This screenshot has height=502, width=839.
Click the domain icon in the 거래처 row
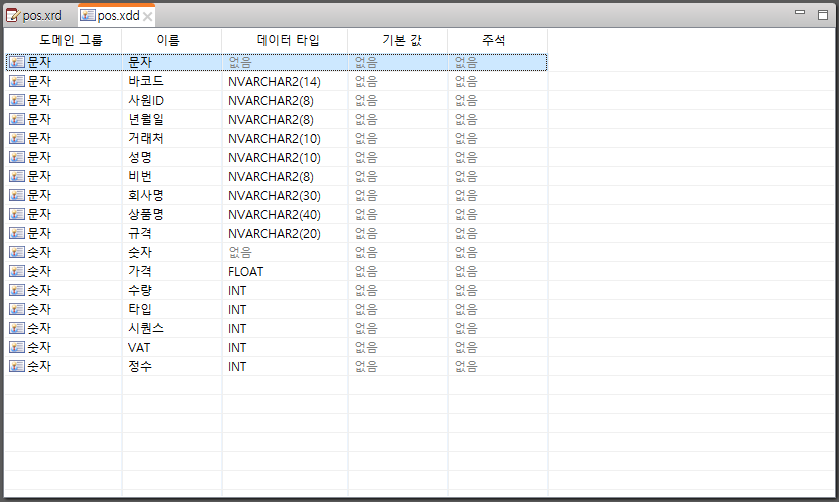[17, 138]
